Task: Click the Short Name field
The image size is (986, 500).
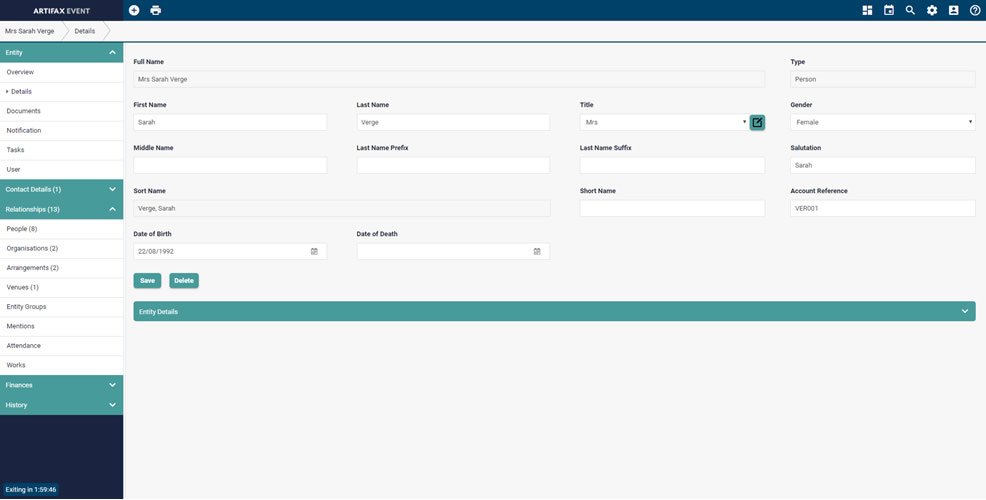Action: 672,208
